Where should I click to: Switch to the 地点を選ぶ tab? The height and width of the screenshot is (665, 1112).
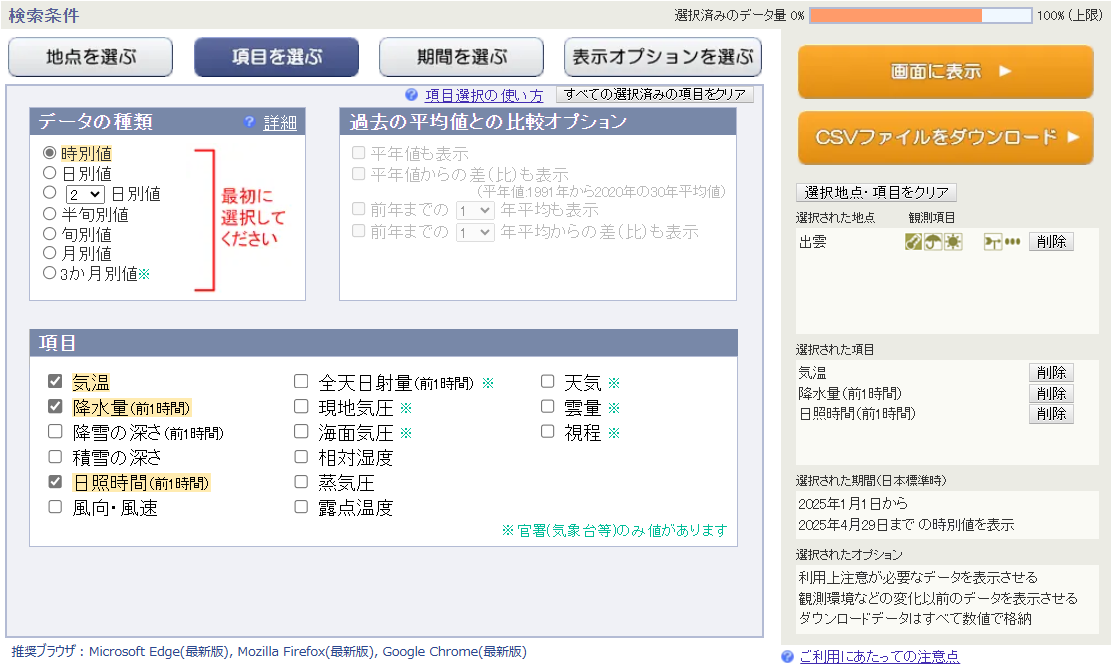click(x=91, y=58)
